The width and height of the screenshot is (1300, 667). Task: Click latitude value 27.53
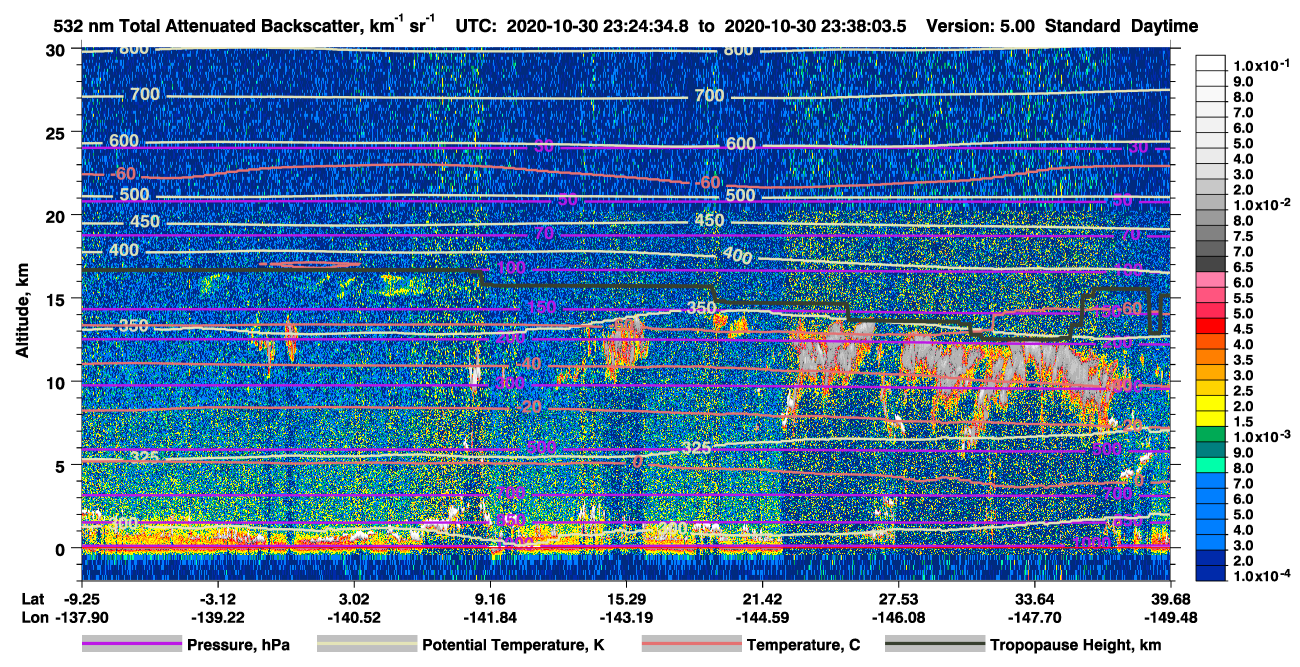(898, 598)
